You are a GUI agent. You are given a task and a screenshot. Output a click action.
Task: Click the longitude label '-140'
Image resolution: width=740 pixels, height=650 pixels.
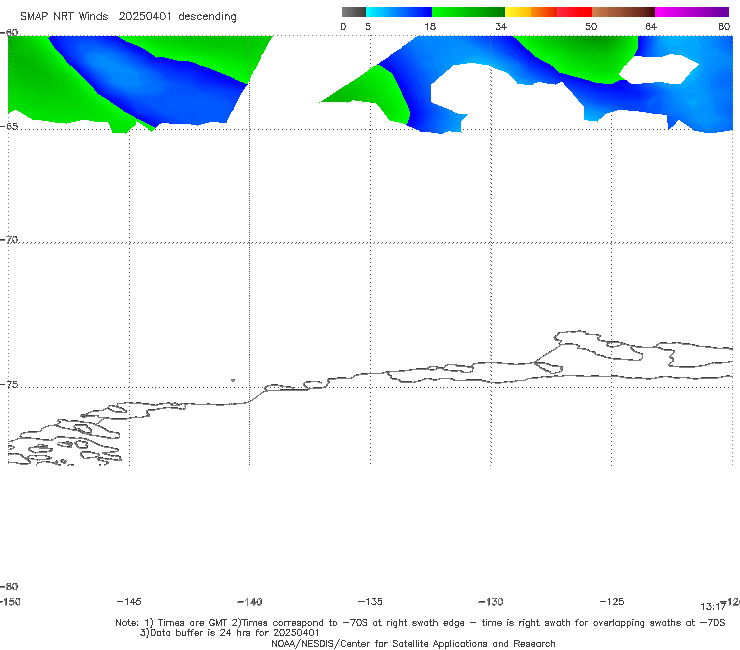point(250,601)
